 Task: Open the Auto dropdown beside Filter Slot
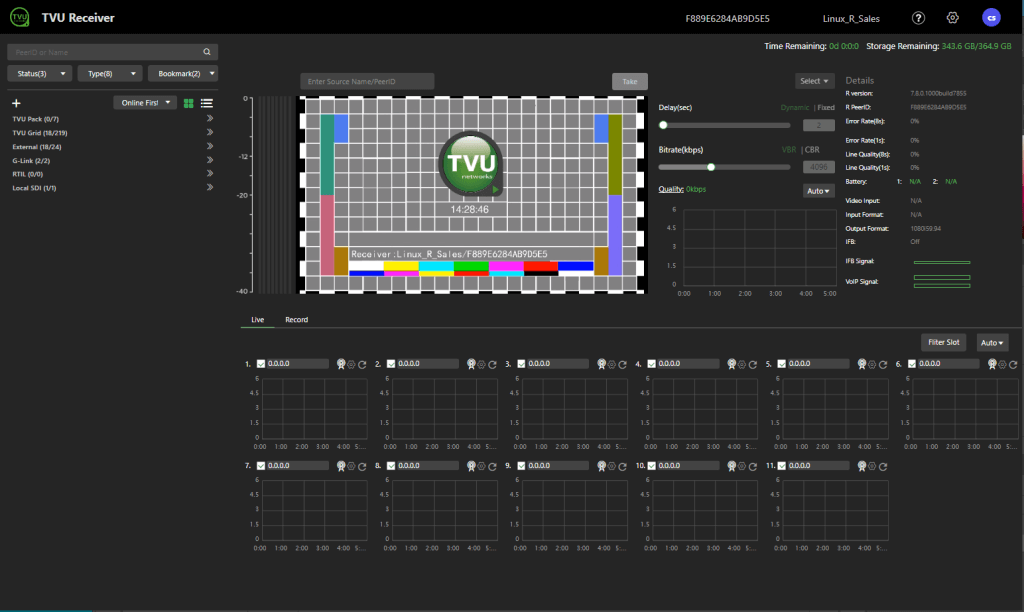click(992, 343)
